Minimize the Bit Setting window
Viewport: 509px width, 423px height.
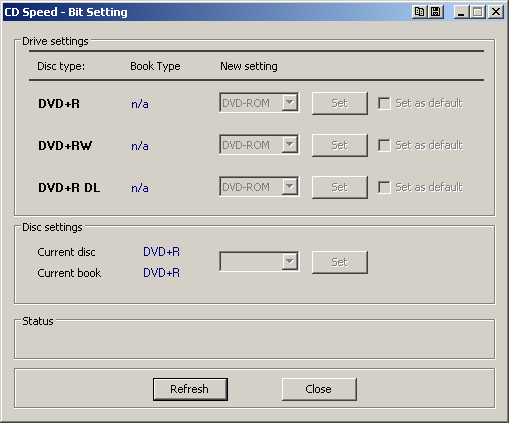pos(461,12)
